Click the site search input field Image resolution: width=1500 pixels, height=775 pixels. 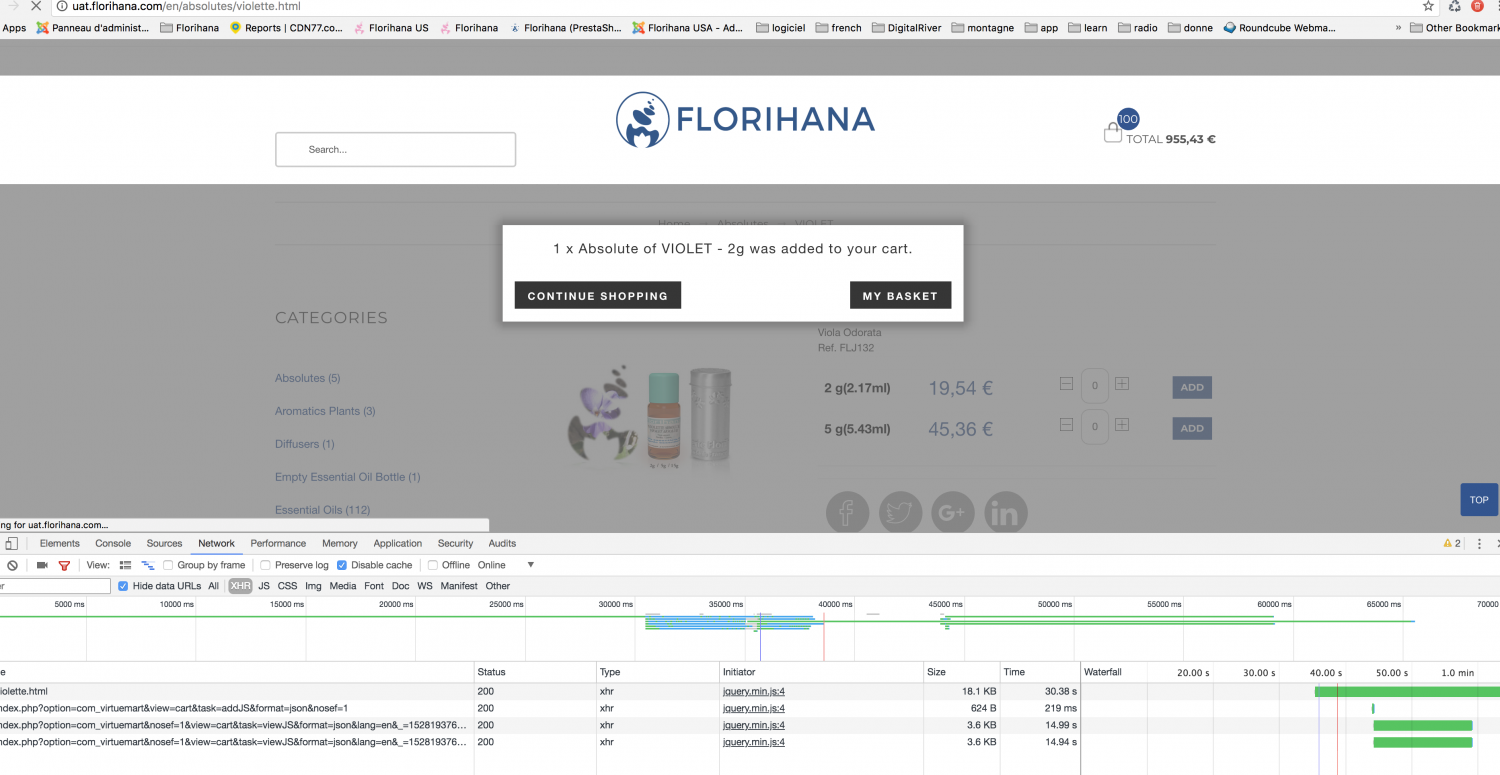coord(396,150)
